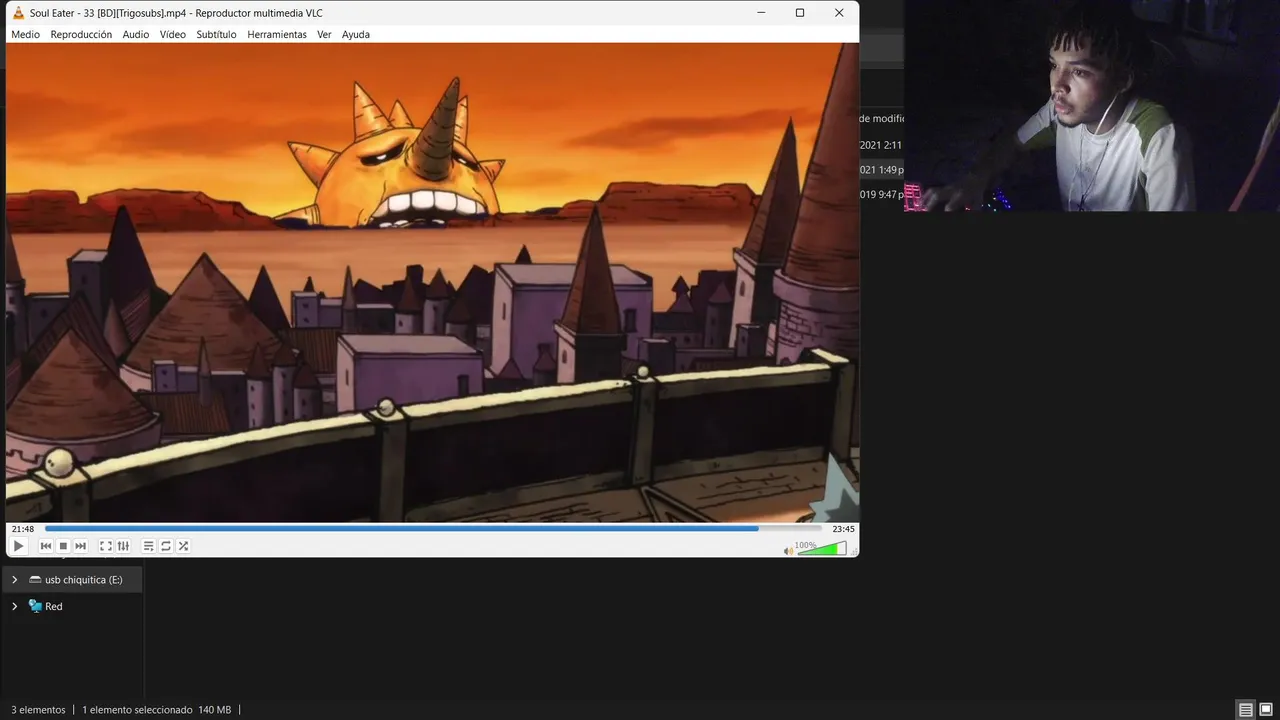Open the Herramientas menu
This screenshot has width=1280, height=720.
pos(277,34)
